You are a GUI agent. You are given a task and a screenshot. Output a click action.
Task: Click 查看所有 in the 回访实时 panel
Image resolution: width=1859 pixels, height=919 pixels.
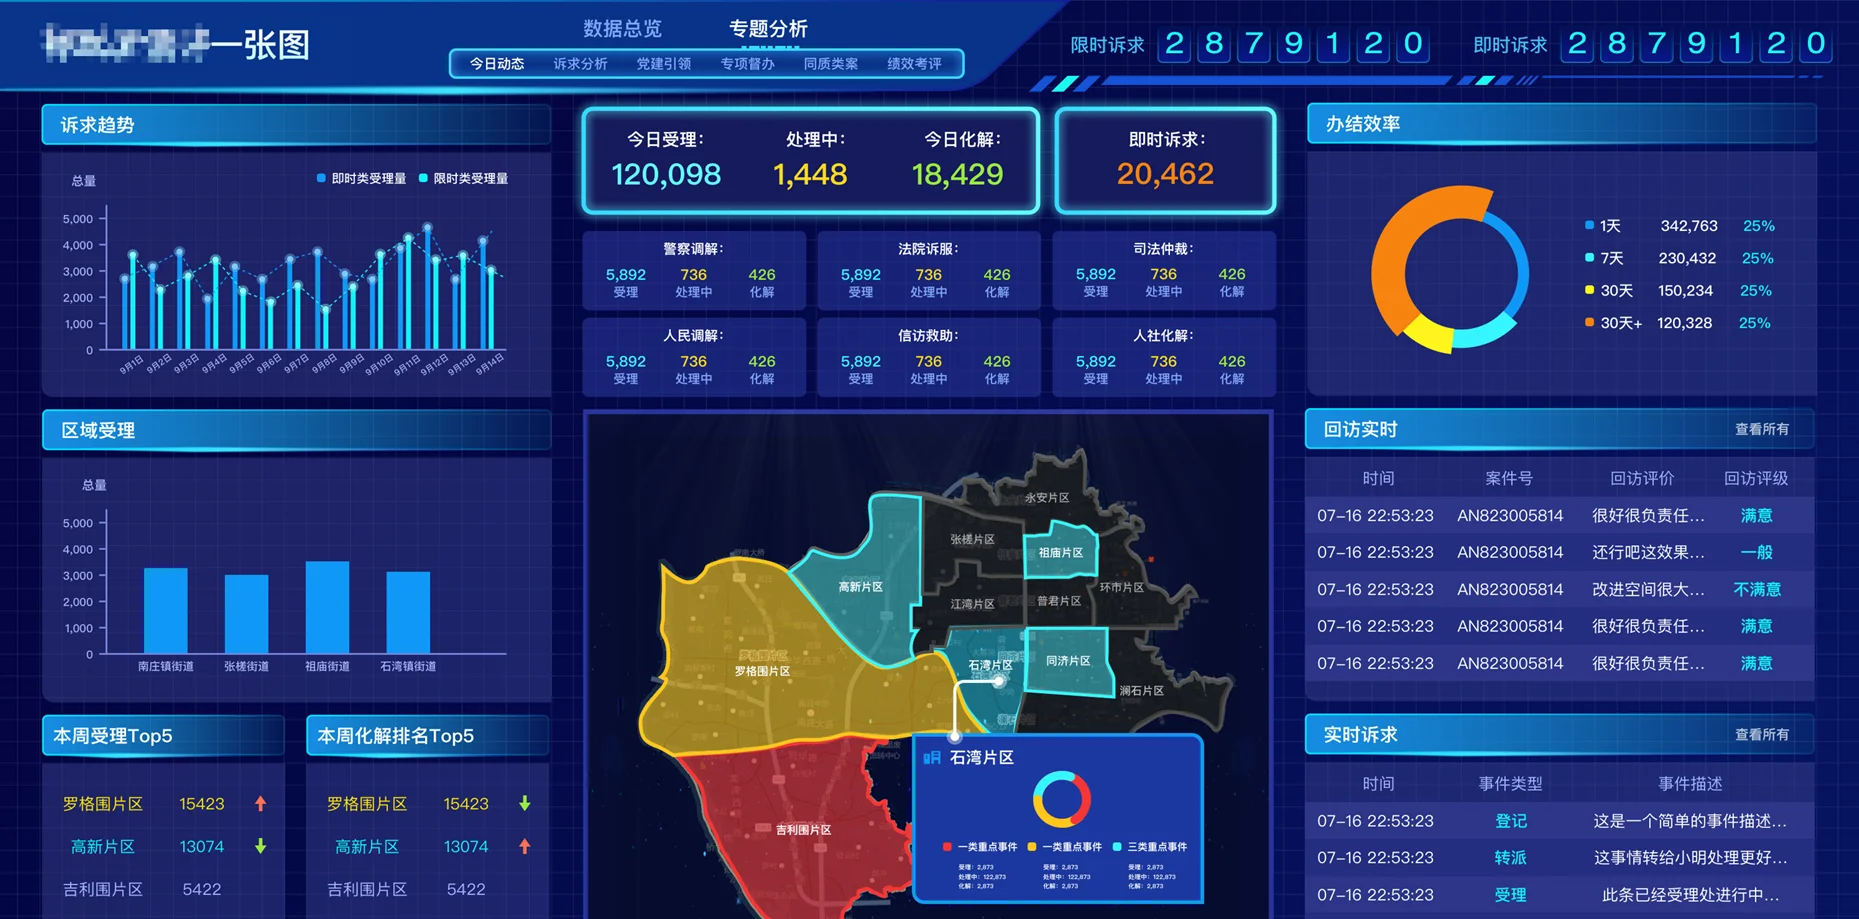point(1761,428)
